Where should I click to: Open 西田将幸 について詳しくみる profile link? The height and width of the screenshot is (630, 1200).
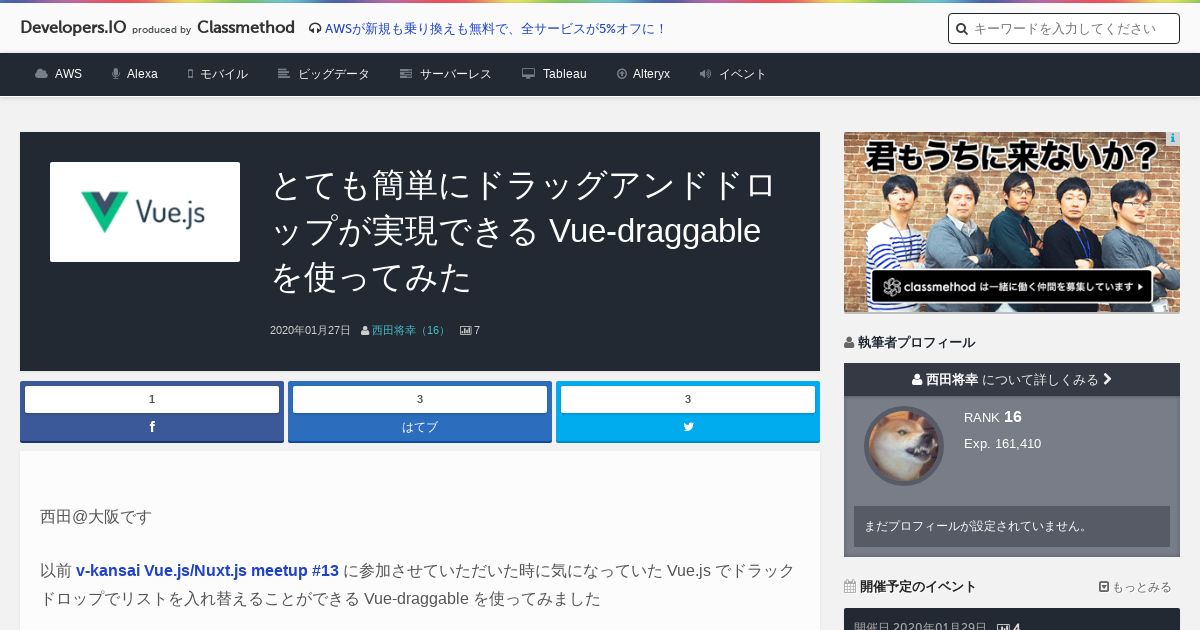(1012, 379)
